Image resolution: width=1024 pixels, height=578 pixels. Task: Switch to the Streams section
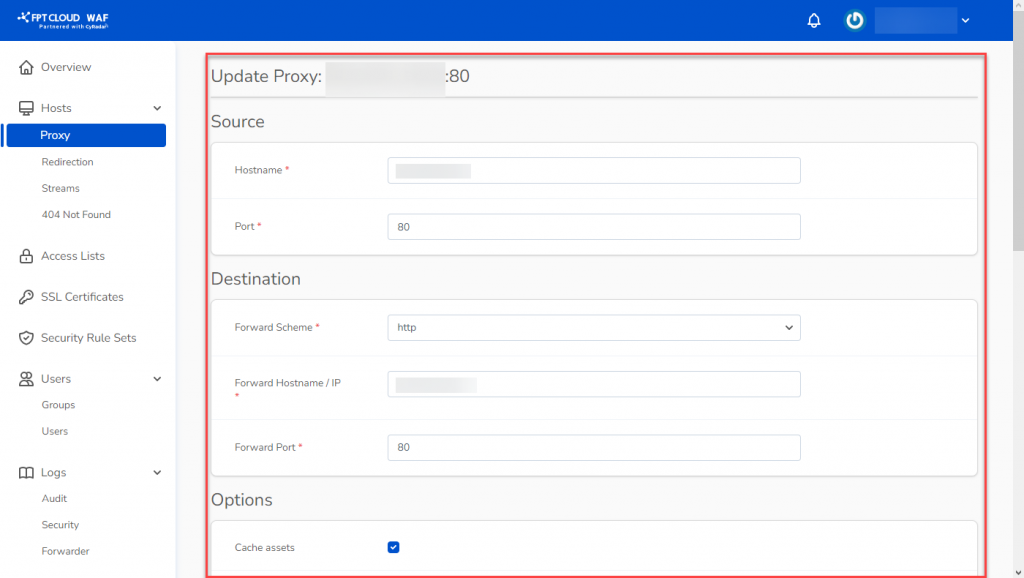click(x=60, y=187)
